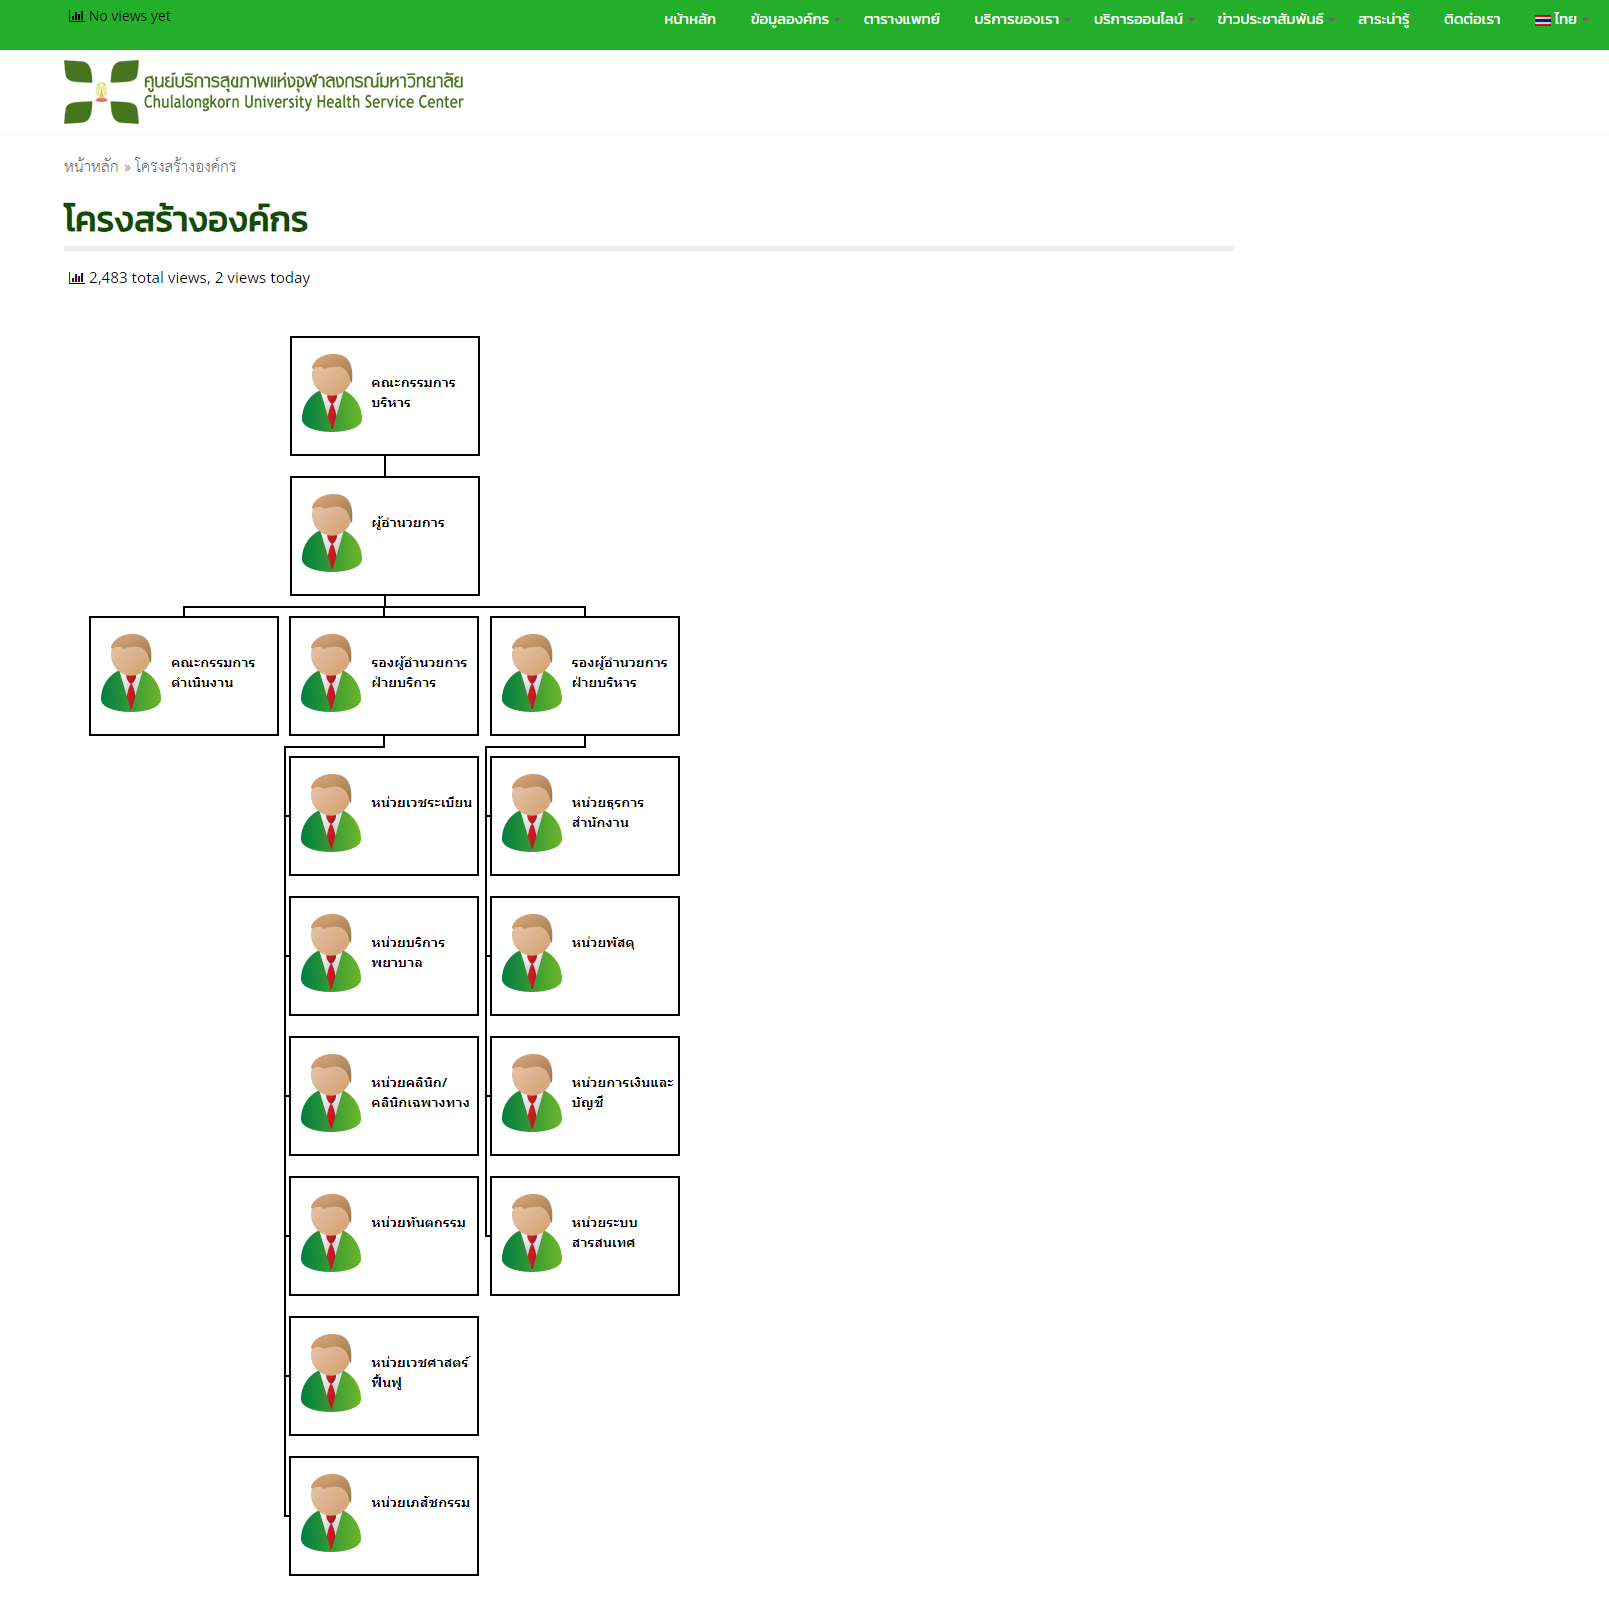
Task: Select the หน่วยระบบสารสนเทศ org box
Action: click(585, 1236)
